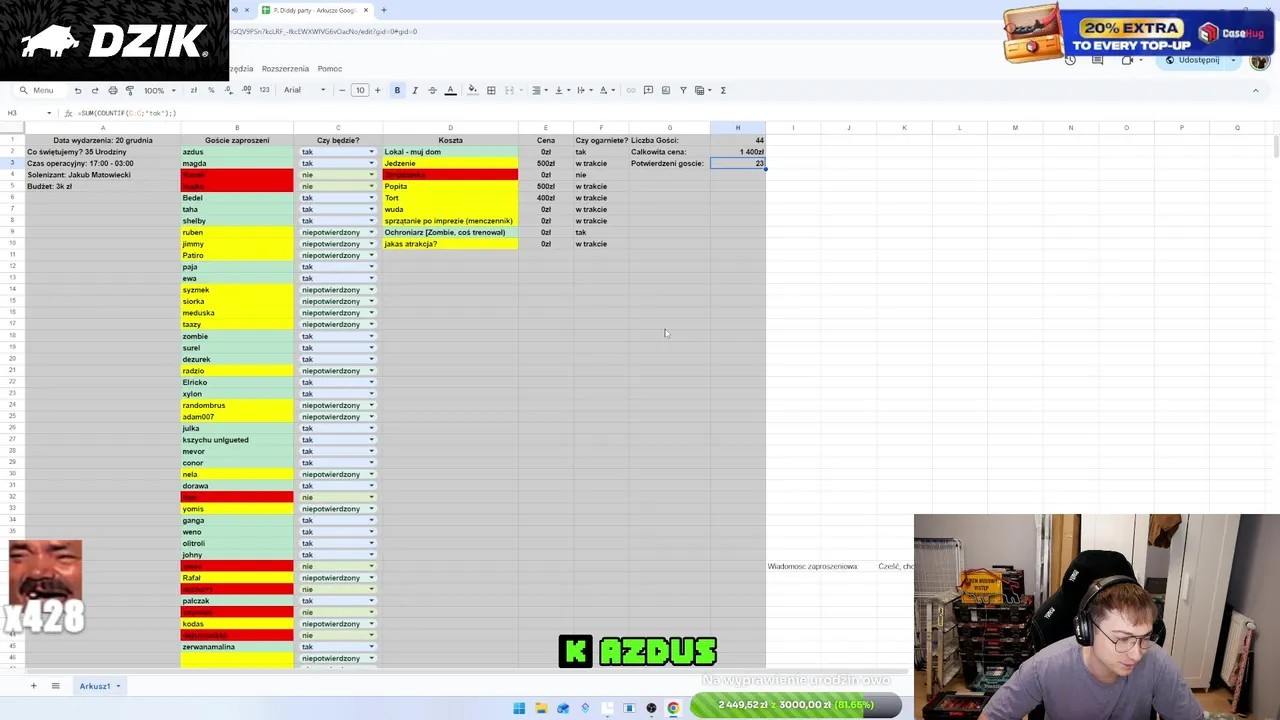Image resolution: width=1280 pixels, height=720 pixels.
Task: Open the text color picker
Action: pos(450,90)
